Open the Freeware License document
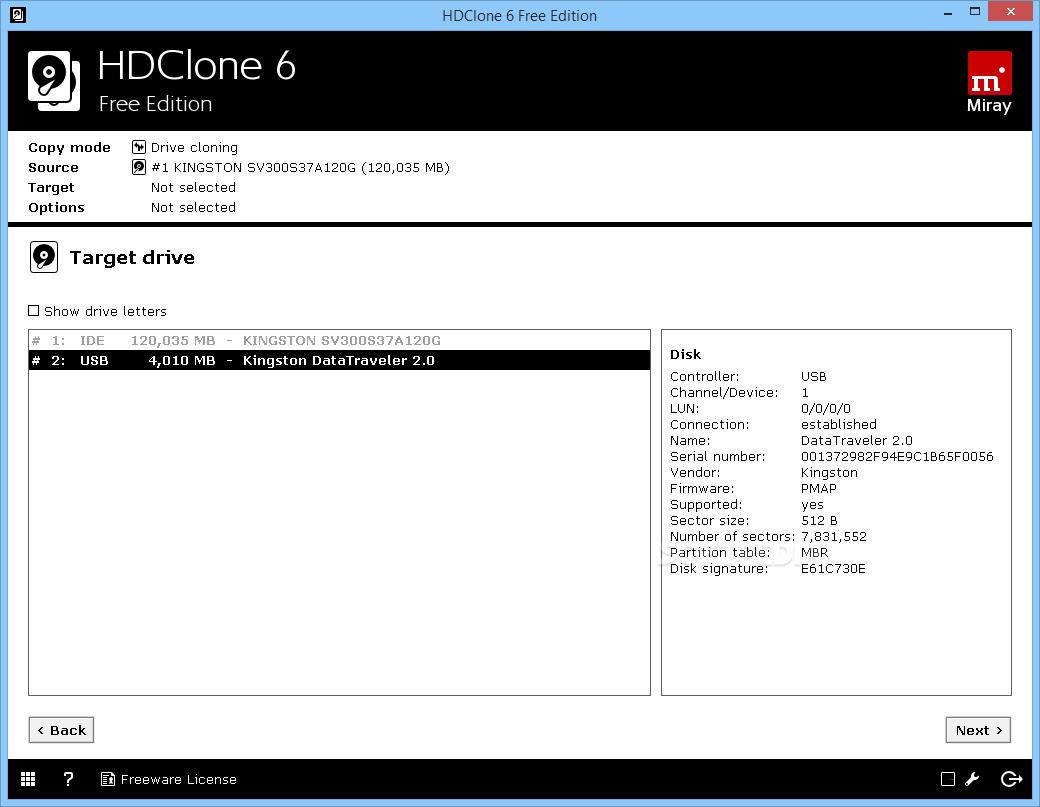The width and height of the screenshot is (1040, 807). pyautogui.click(x=168, y=779)
